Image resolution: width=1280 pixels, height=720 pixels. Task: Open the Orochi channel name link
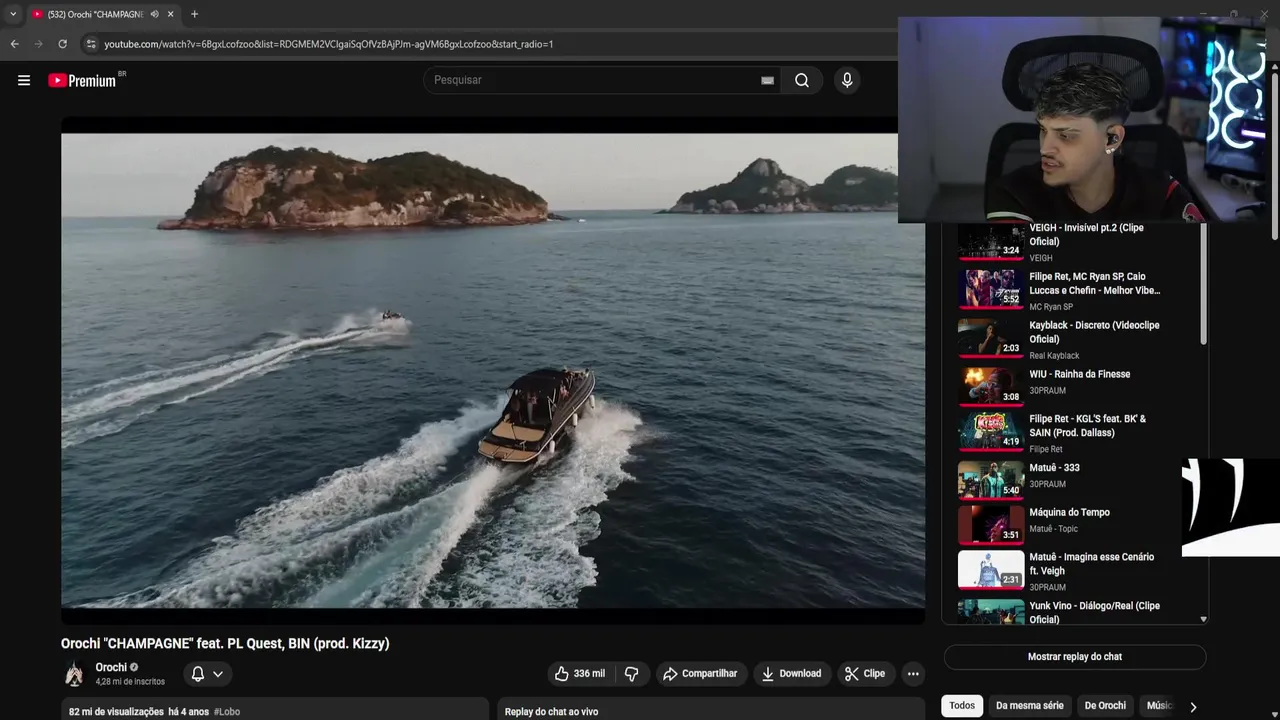111,667
